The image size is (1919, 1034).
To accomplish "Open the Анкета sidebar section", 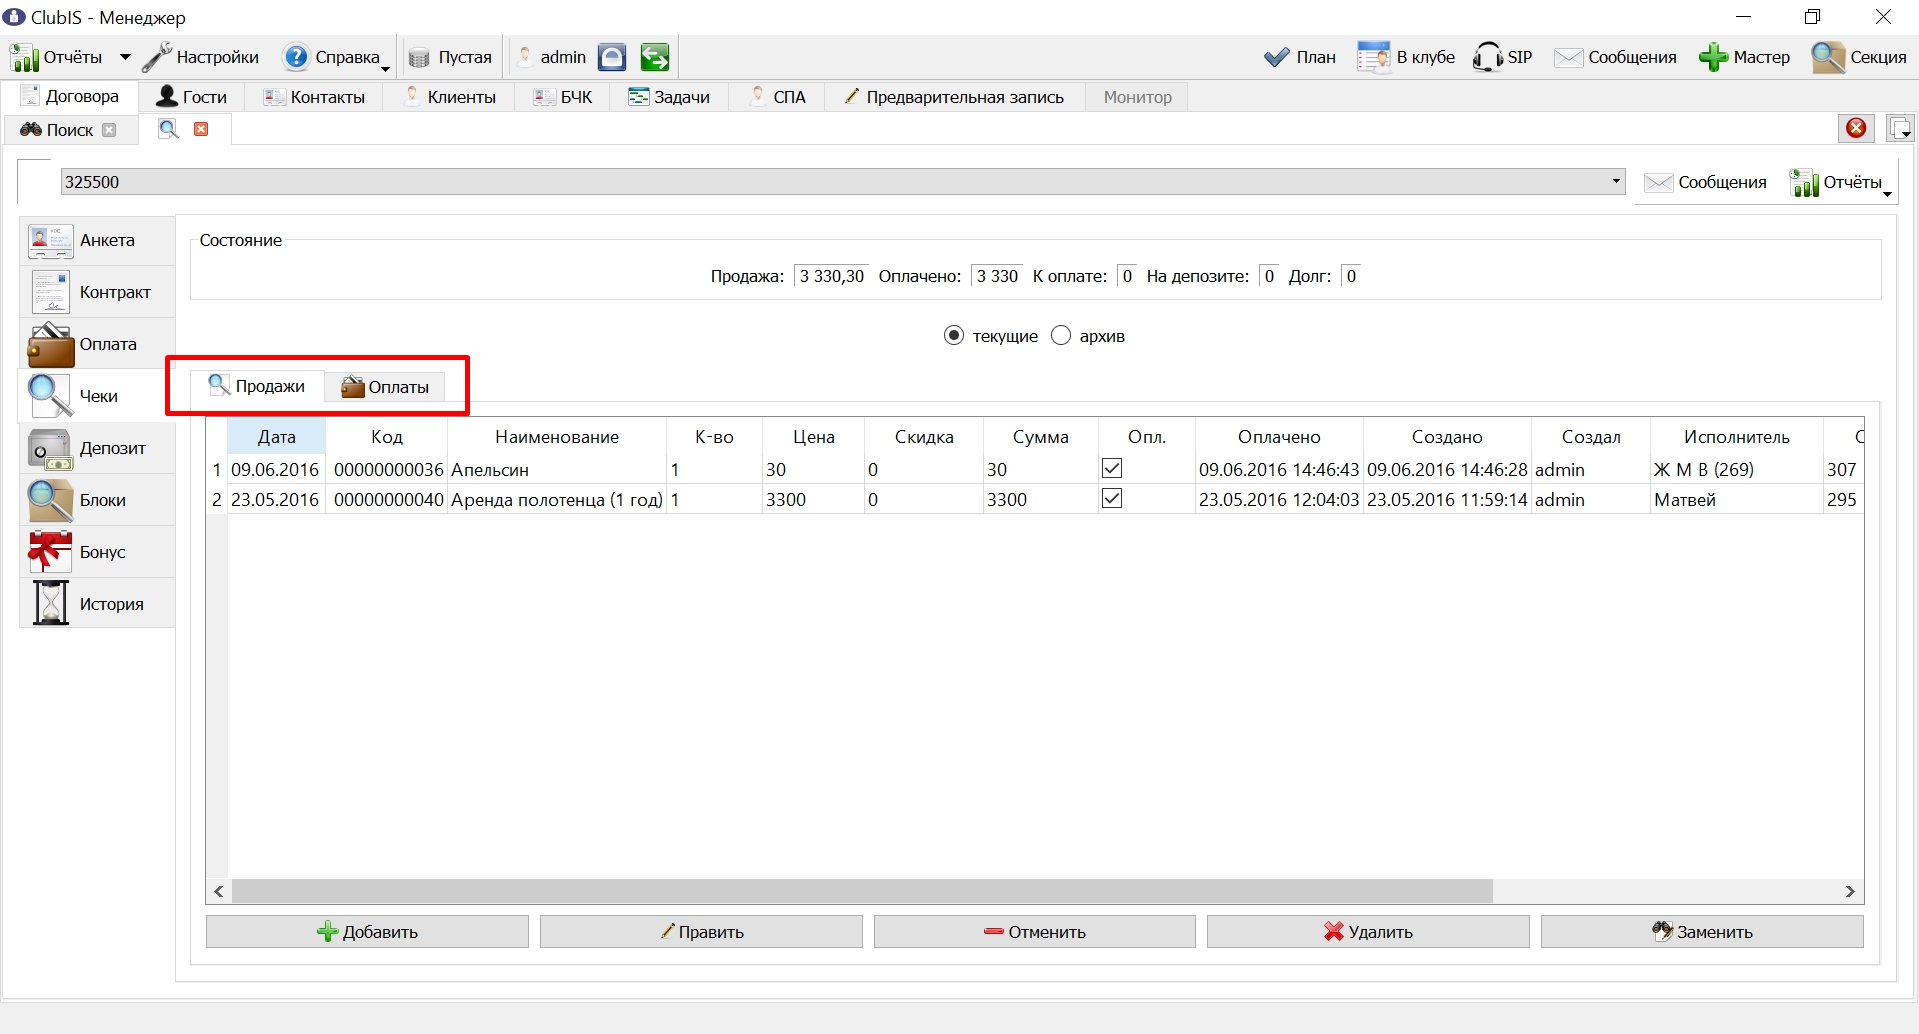I will (97, 240).
